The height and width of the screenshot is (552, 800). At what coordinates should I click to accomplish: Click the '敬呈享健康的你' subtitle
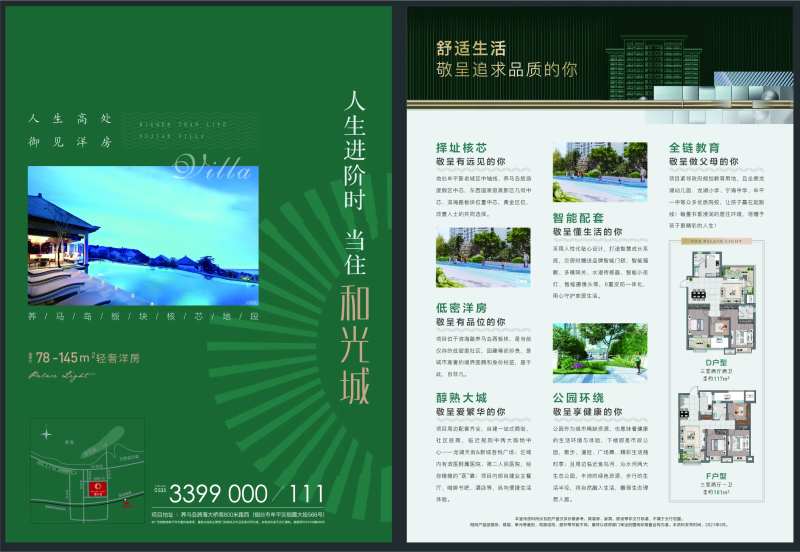587,412
